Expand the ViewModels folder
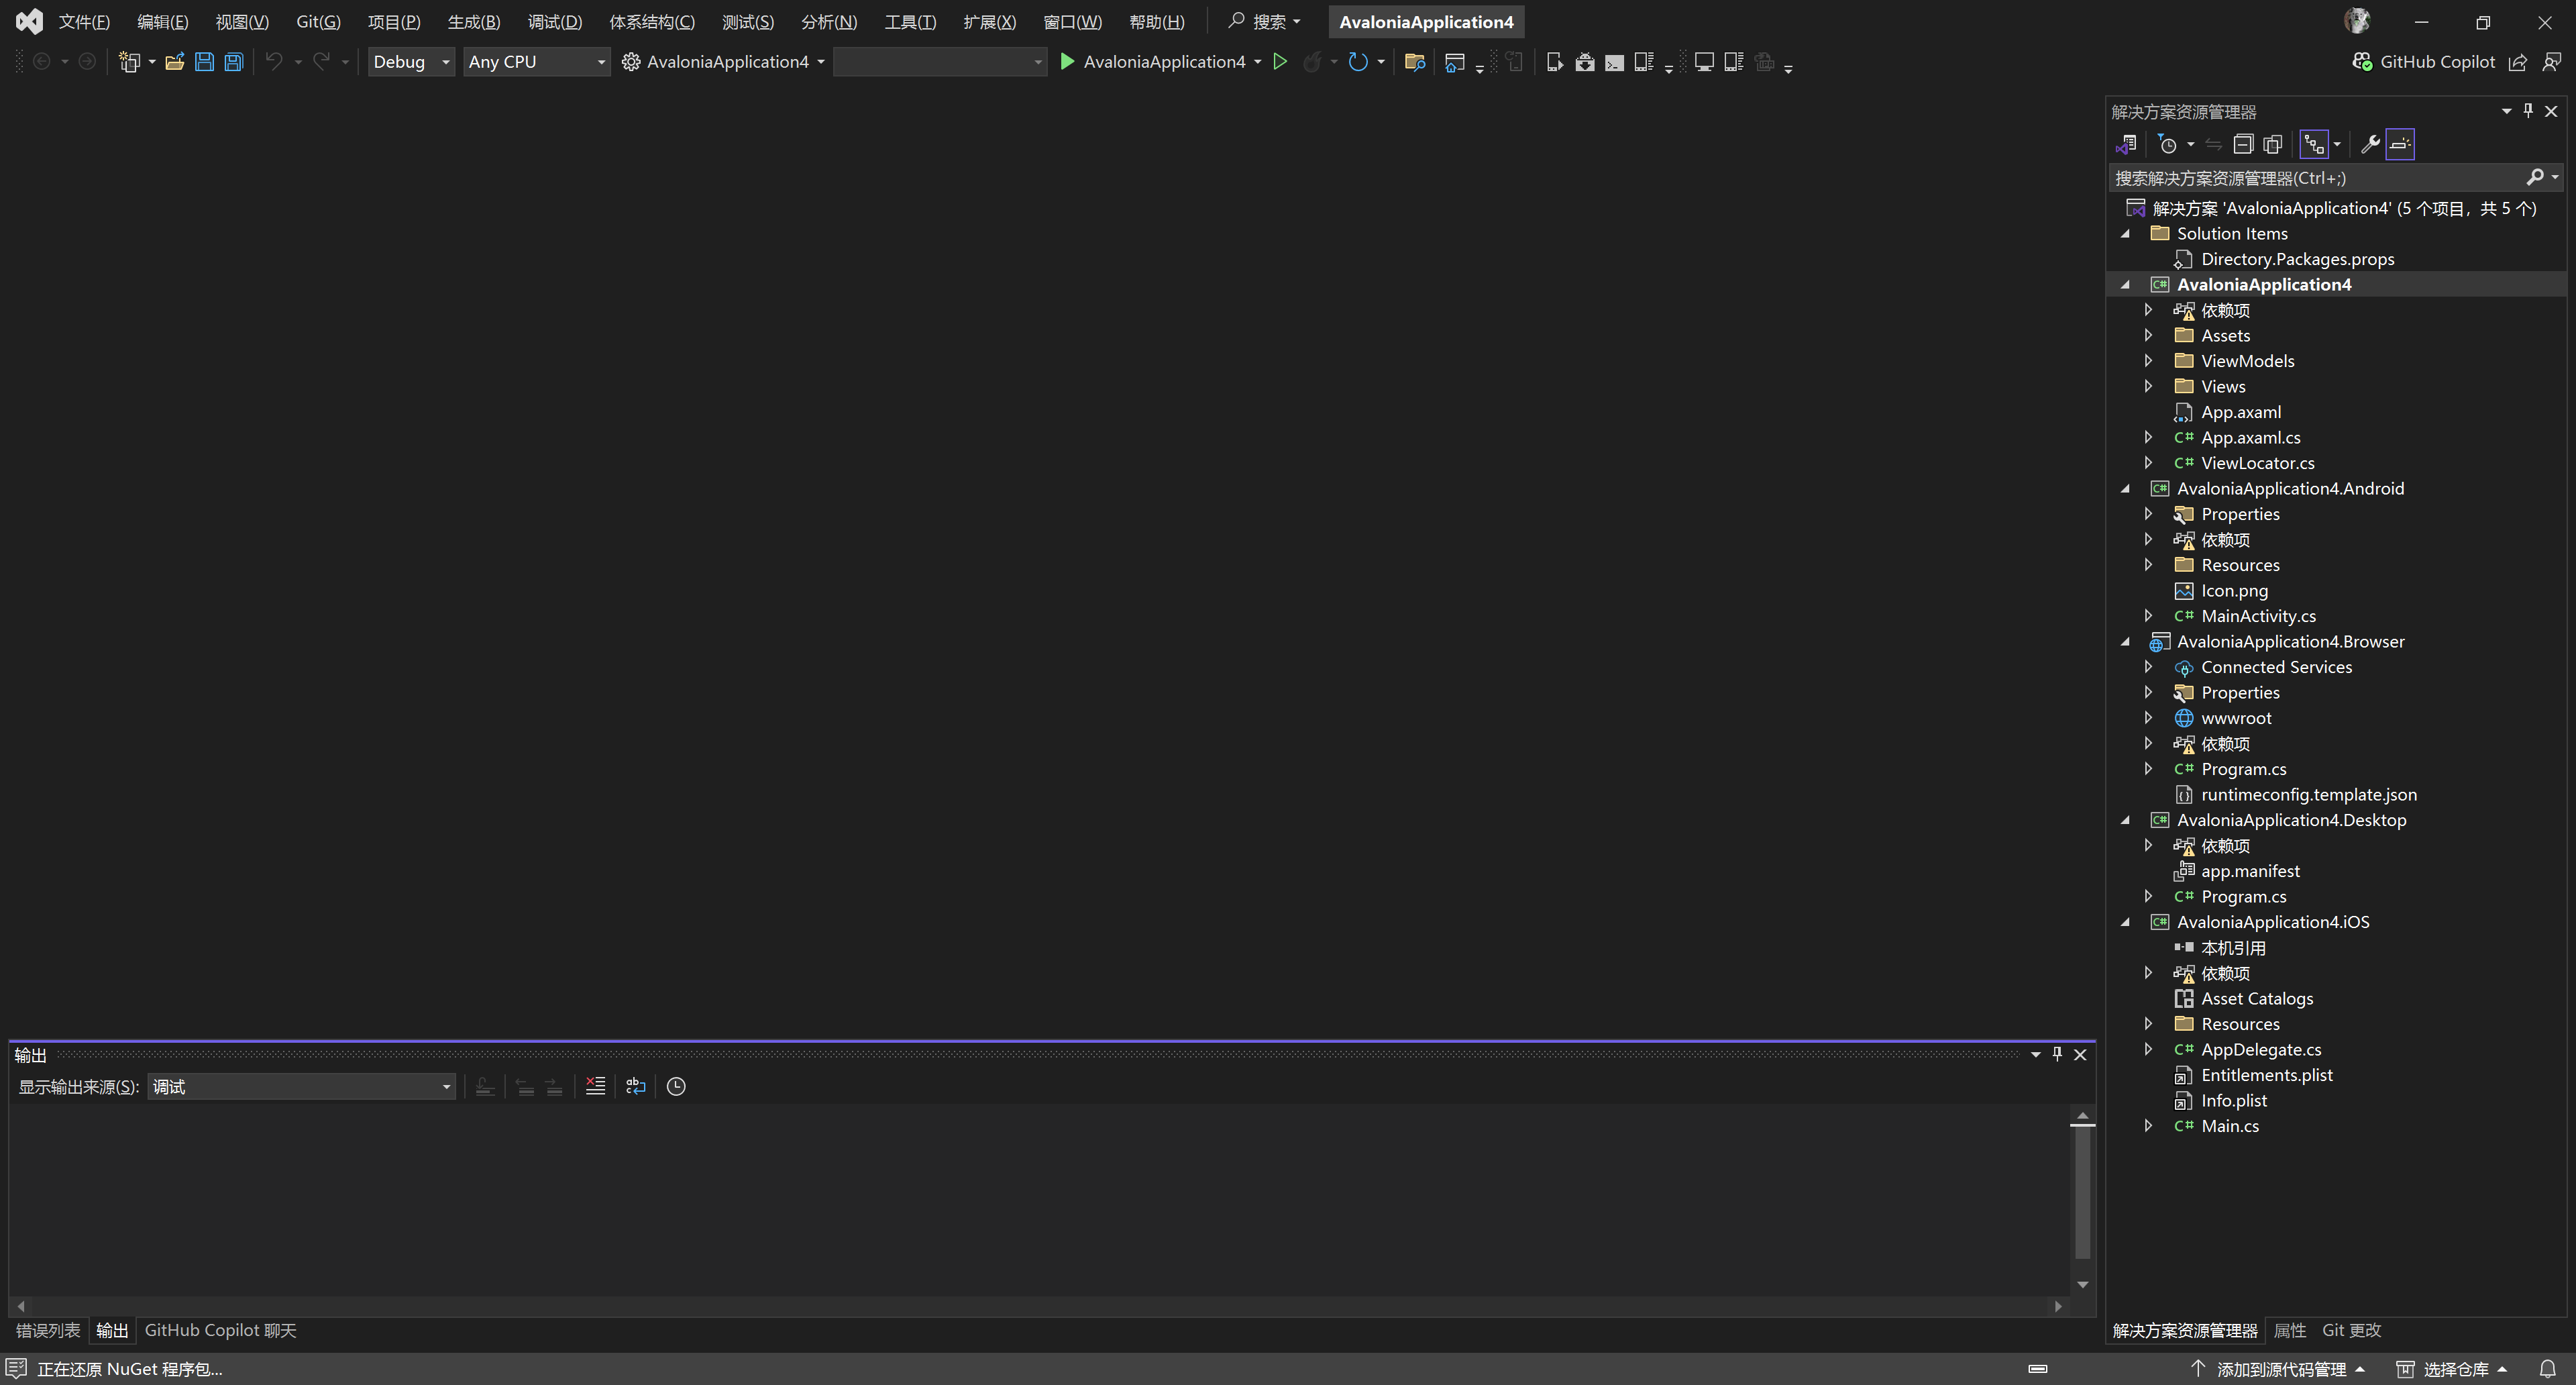 click(2148, 360)
